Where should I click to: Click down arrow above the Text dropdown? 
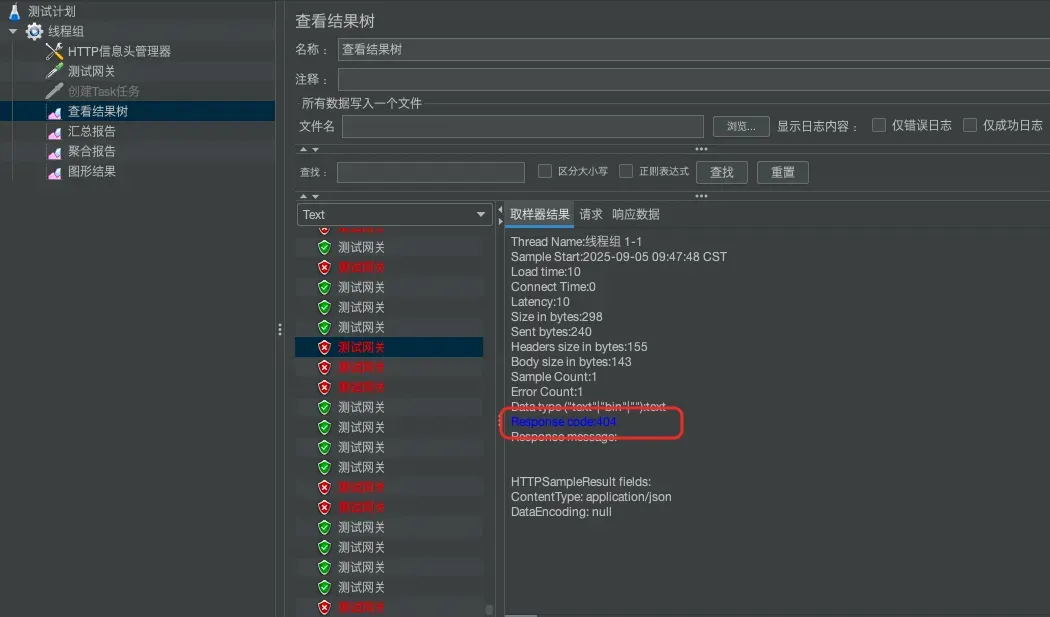[315, 196]
